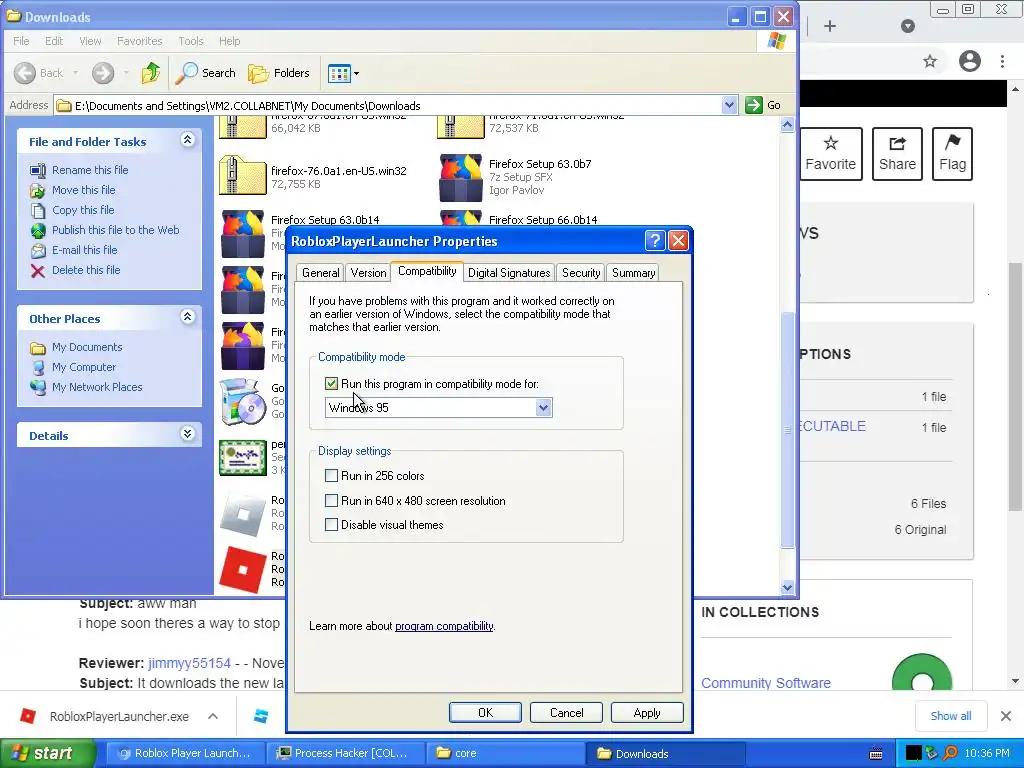Click Apply in Properties dialog
1024x768 pixels.
(647, 712)
